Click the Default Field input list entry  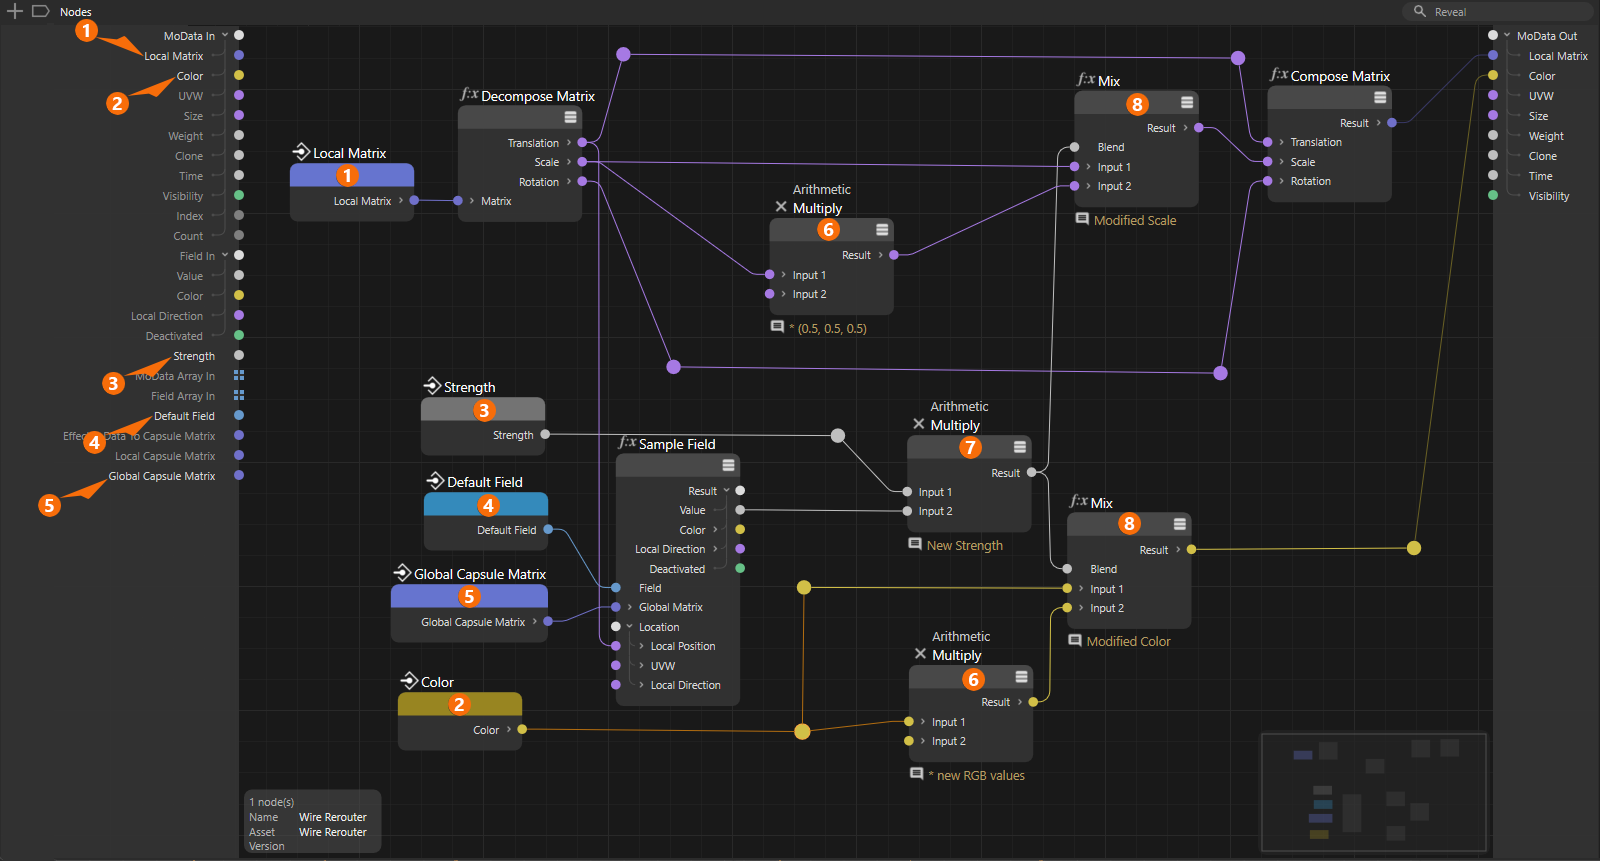[184, 416]
